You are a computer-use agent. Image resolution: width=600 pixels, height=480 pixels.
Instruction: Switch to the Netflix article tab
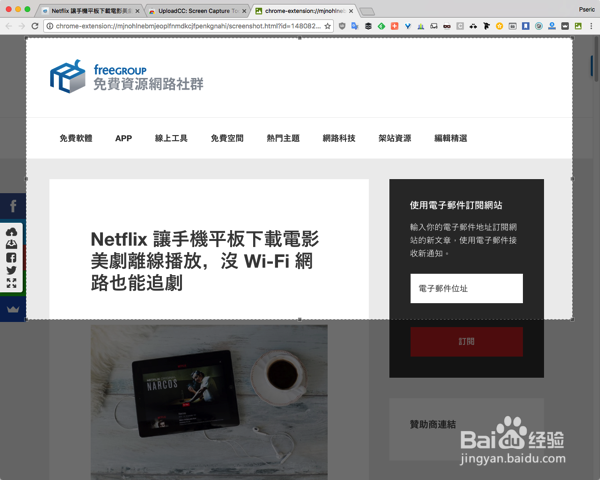pos(90,11)
